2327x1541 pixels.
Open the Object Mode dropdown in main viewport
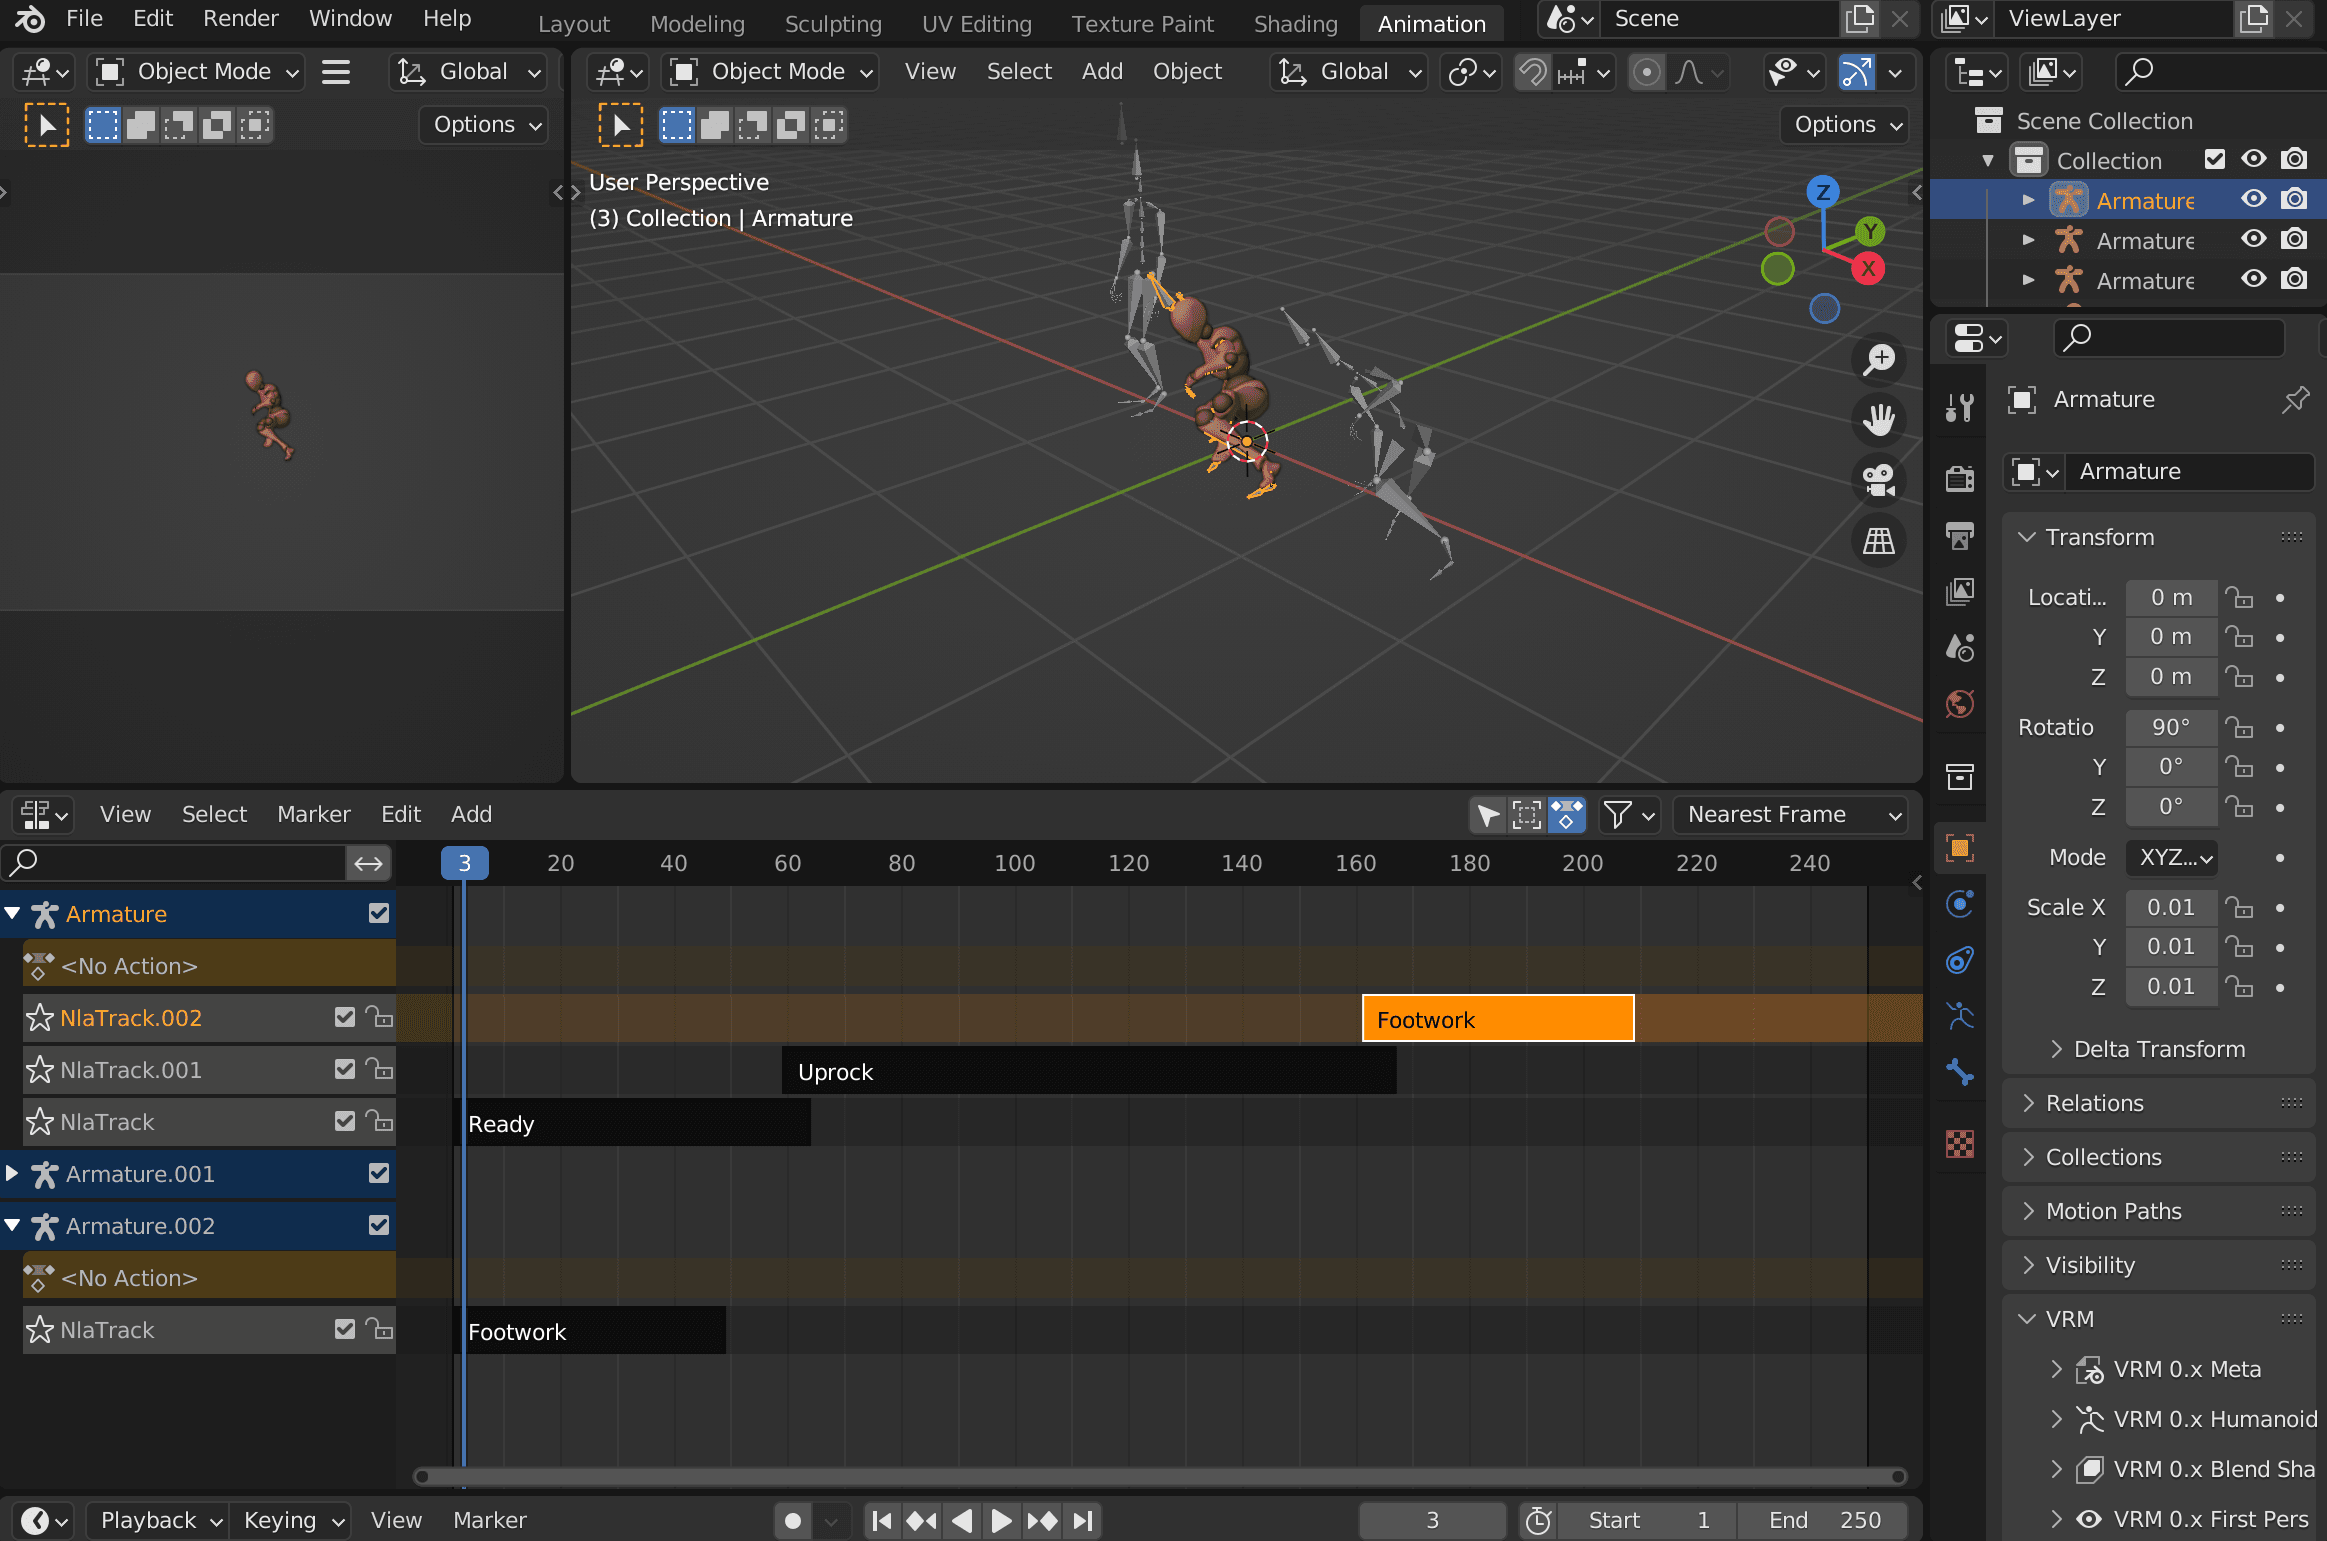[x=770, y=72]
